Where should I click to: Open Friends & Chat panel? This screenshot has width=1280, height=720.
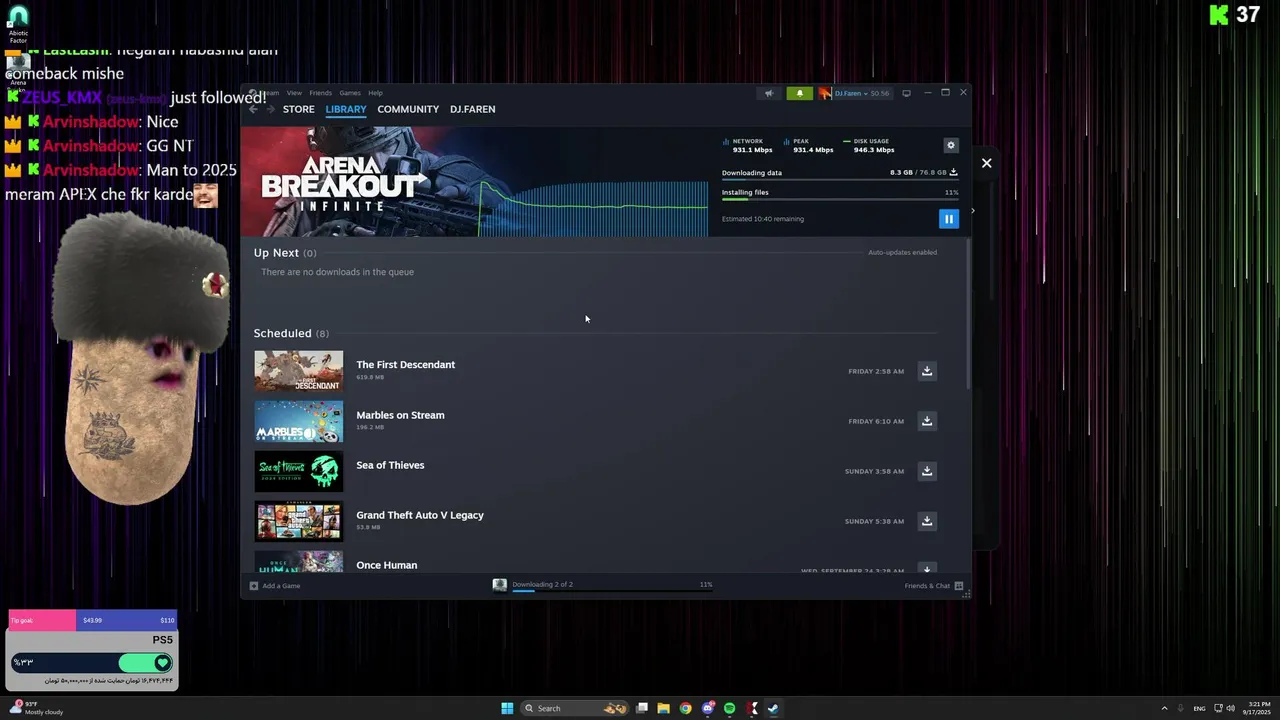click(x=933, y=586)
